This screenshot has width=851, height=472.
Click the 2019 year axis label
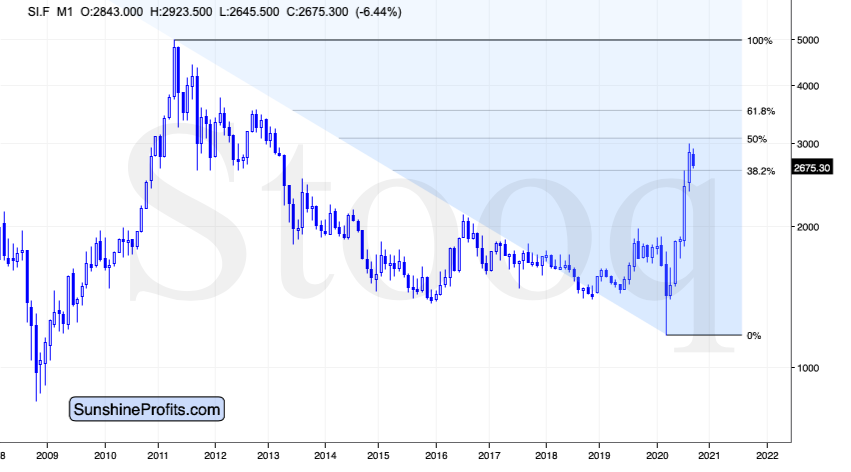[x=599, y=456]
